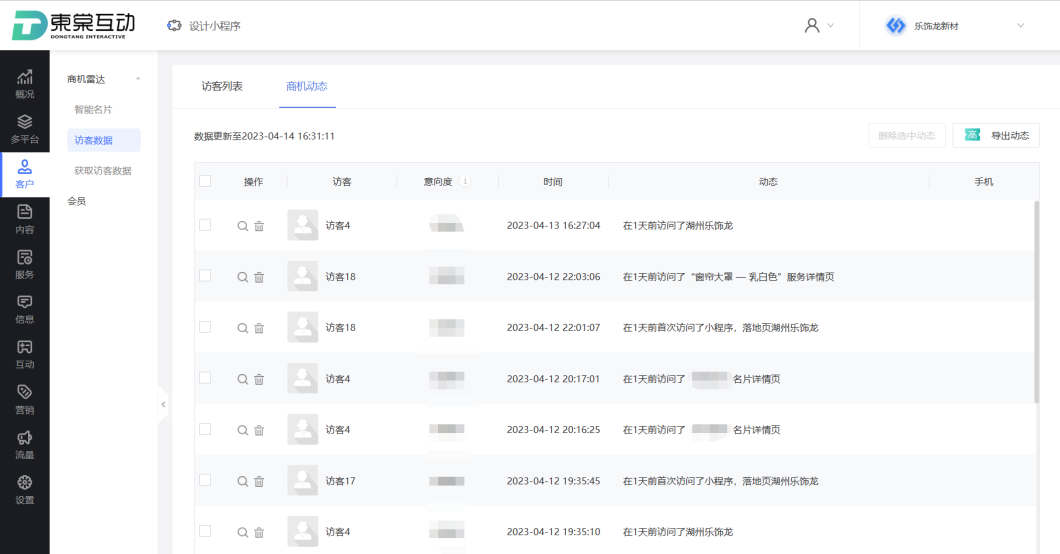The image size is (1060, 554).
Task: Select the 客户 sidebar section
Action: [x=24, y=174]
